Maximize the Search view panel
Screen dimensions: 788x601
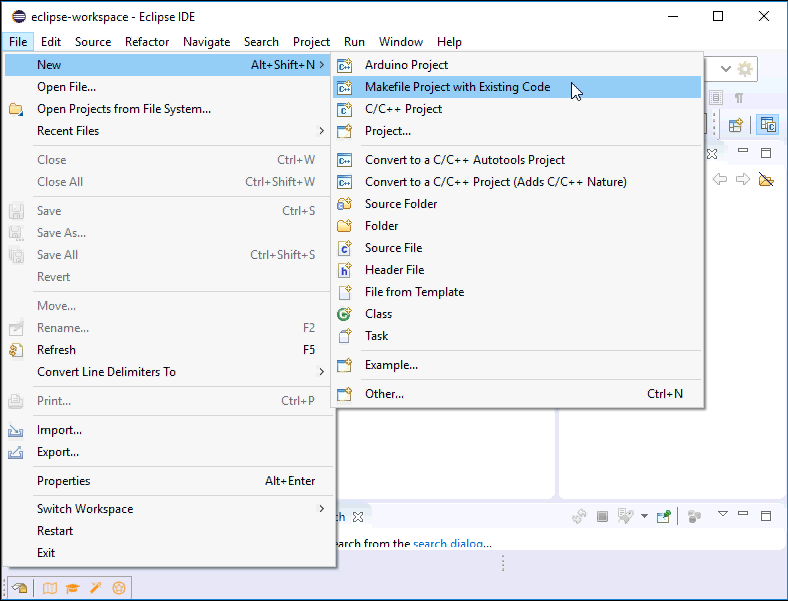[x=766, y=516]
